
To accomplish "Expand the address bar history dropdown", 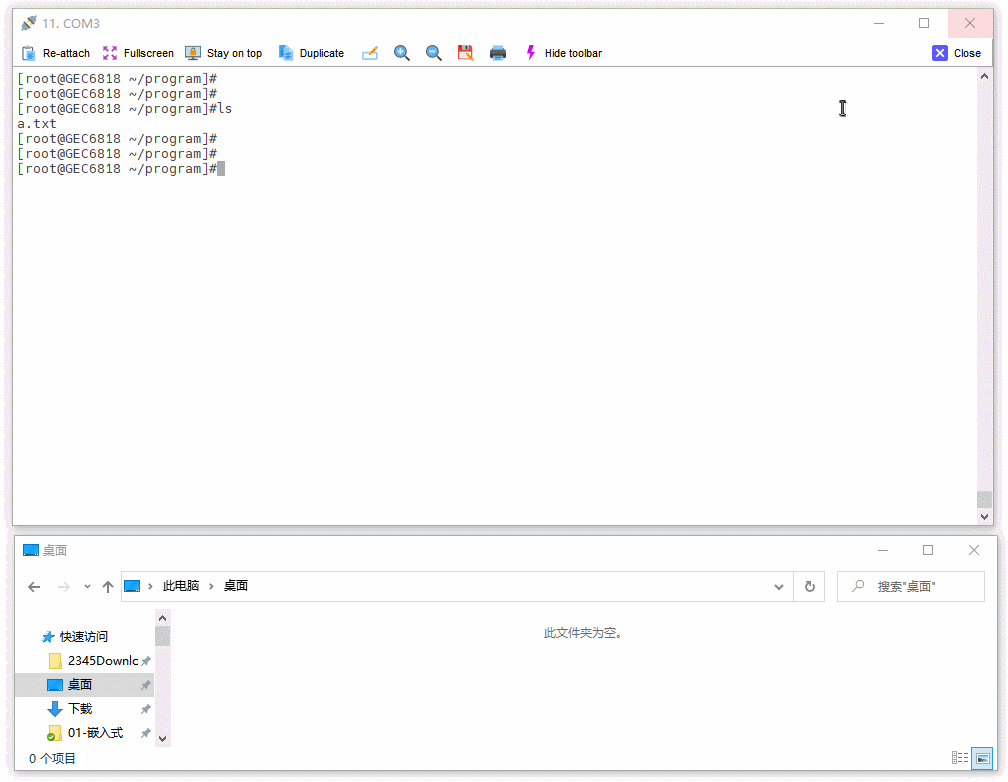I will pyautogui.click(x=778, y=586).
